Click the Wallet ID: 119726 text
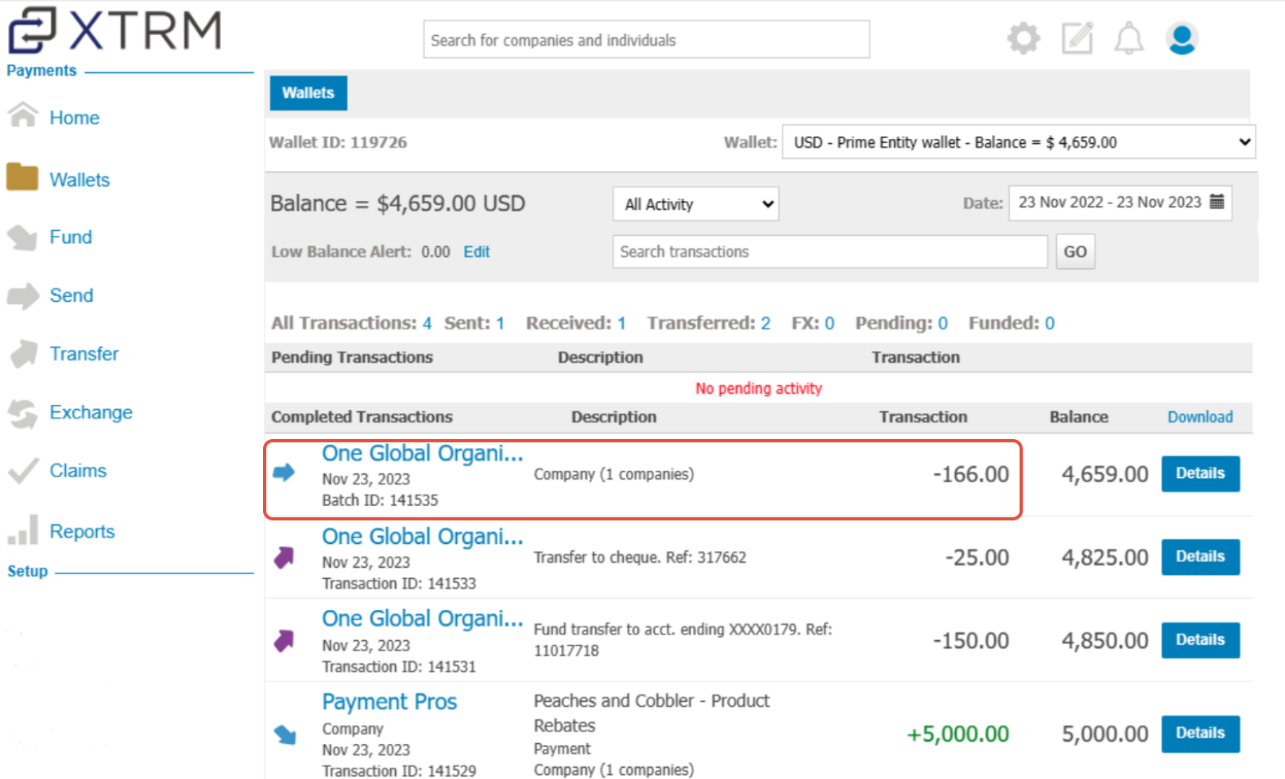Screen dimensions: 1285x779 (x=338, y=142)
